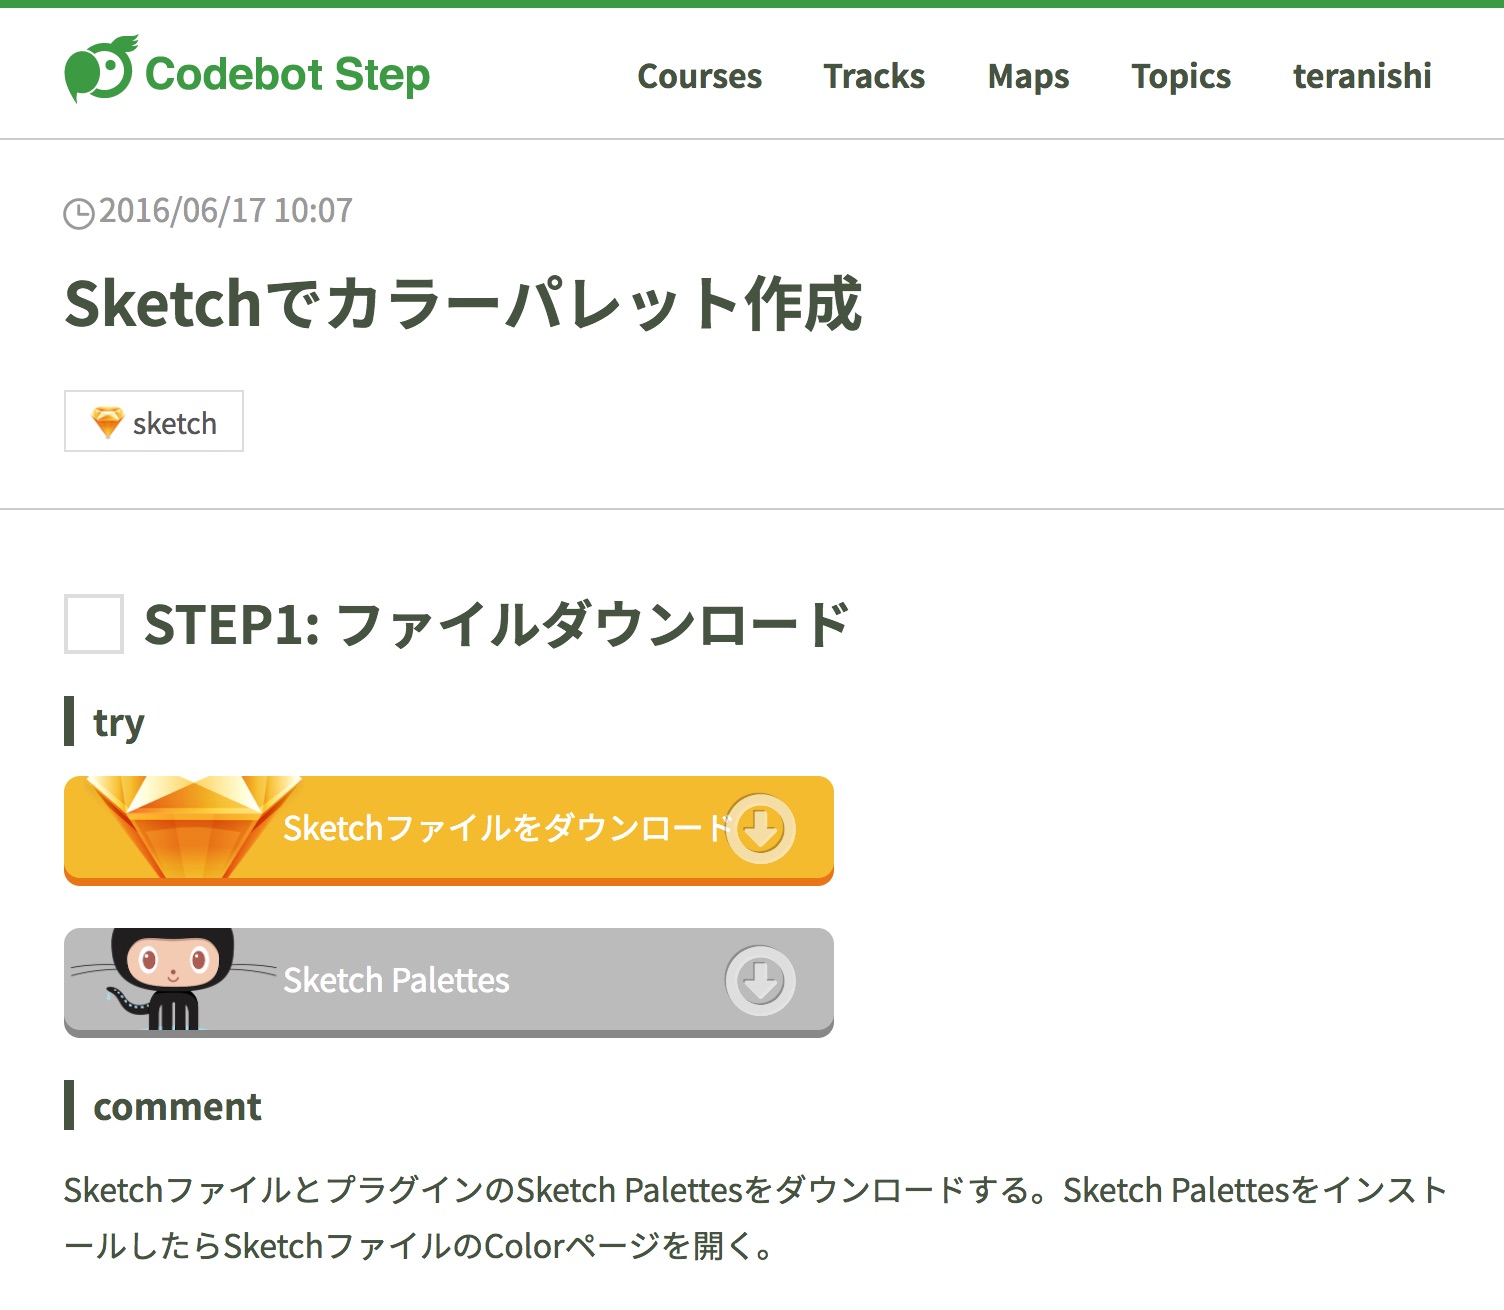
Task: Open the Maps navigation item
Action: pyautogui.click(x=1028, y=76)
